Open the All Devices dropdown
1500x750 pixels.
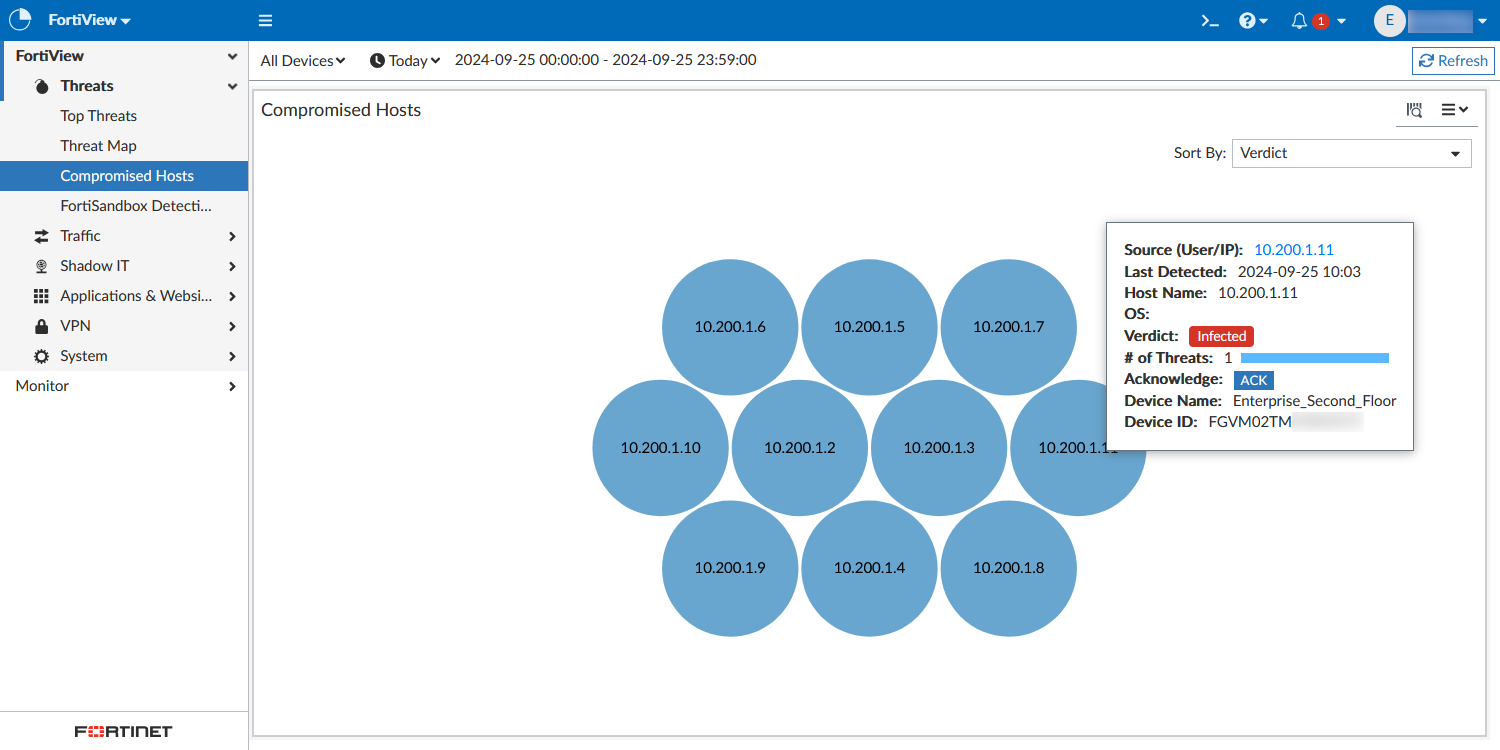pos(303,61)
